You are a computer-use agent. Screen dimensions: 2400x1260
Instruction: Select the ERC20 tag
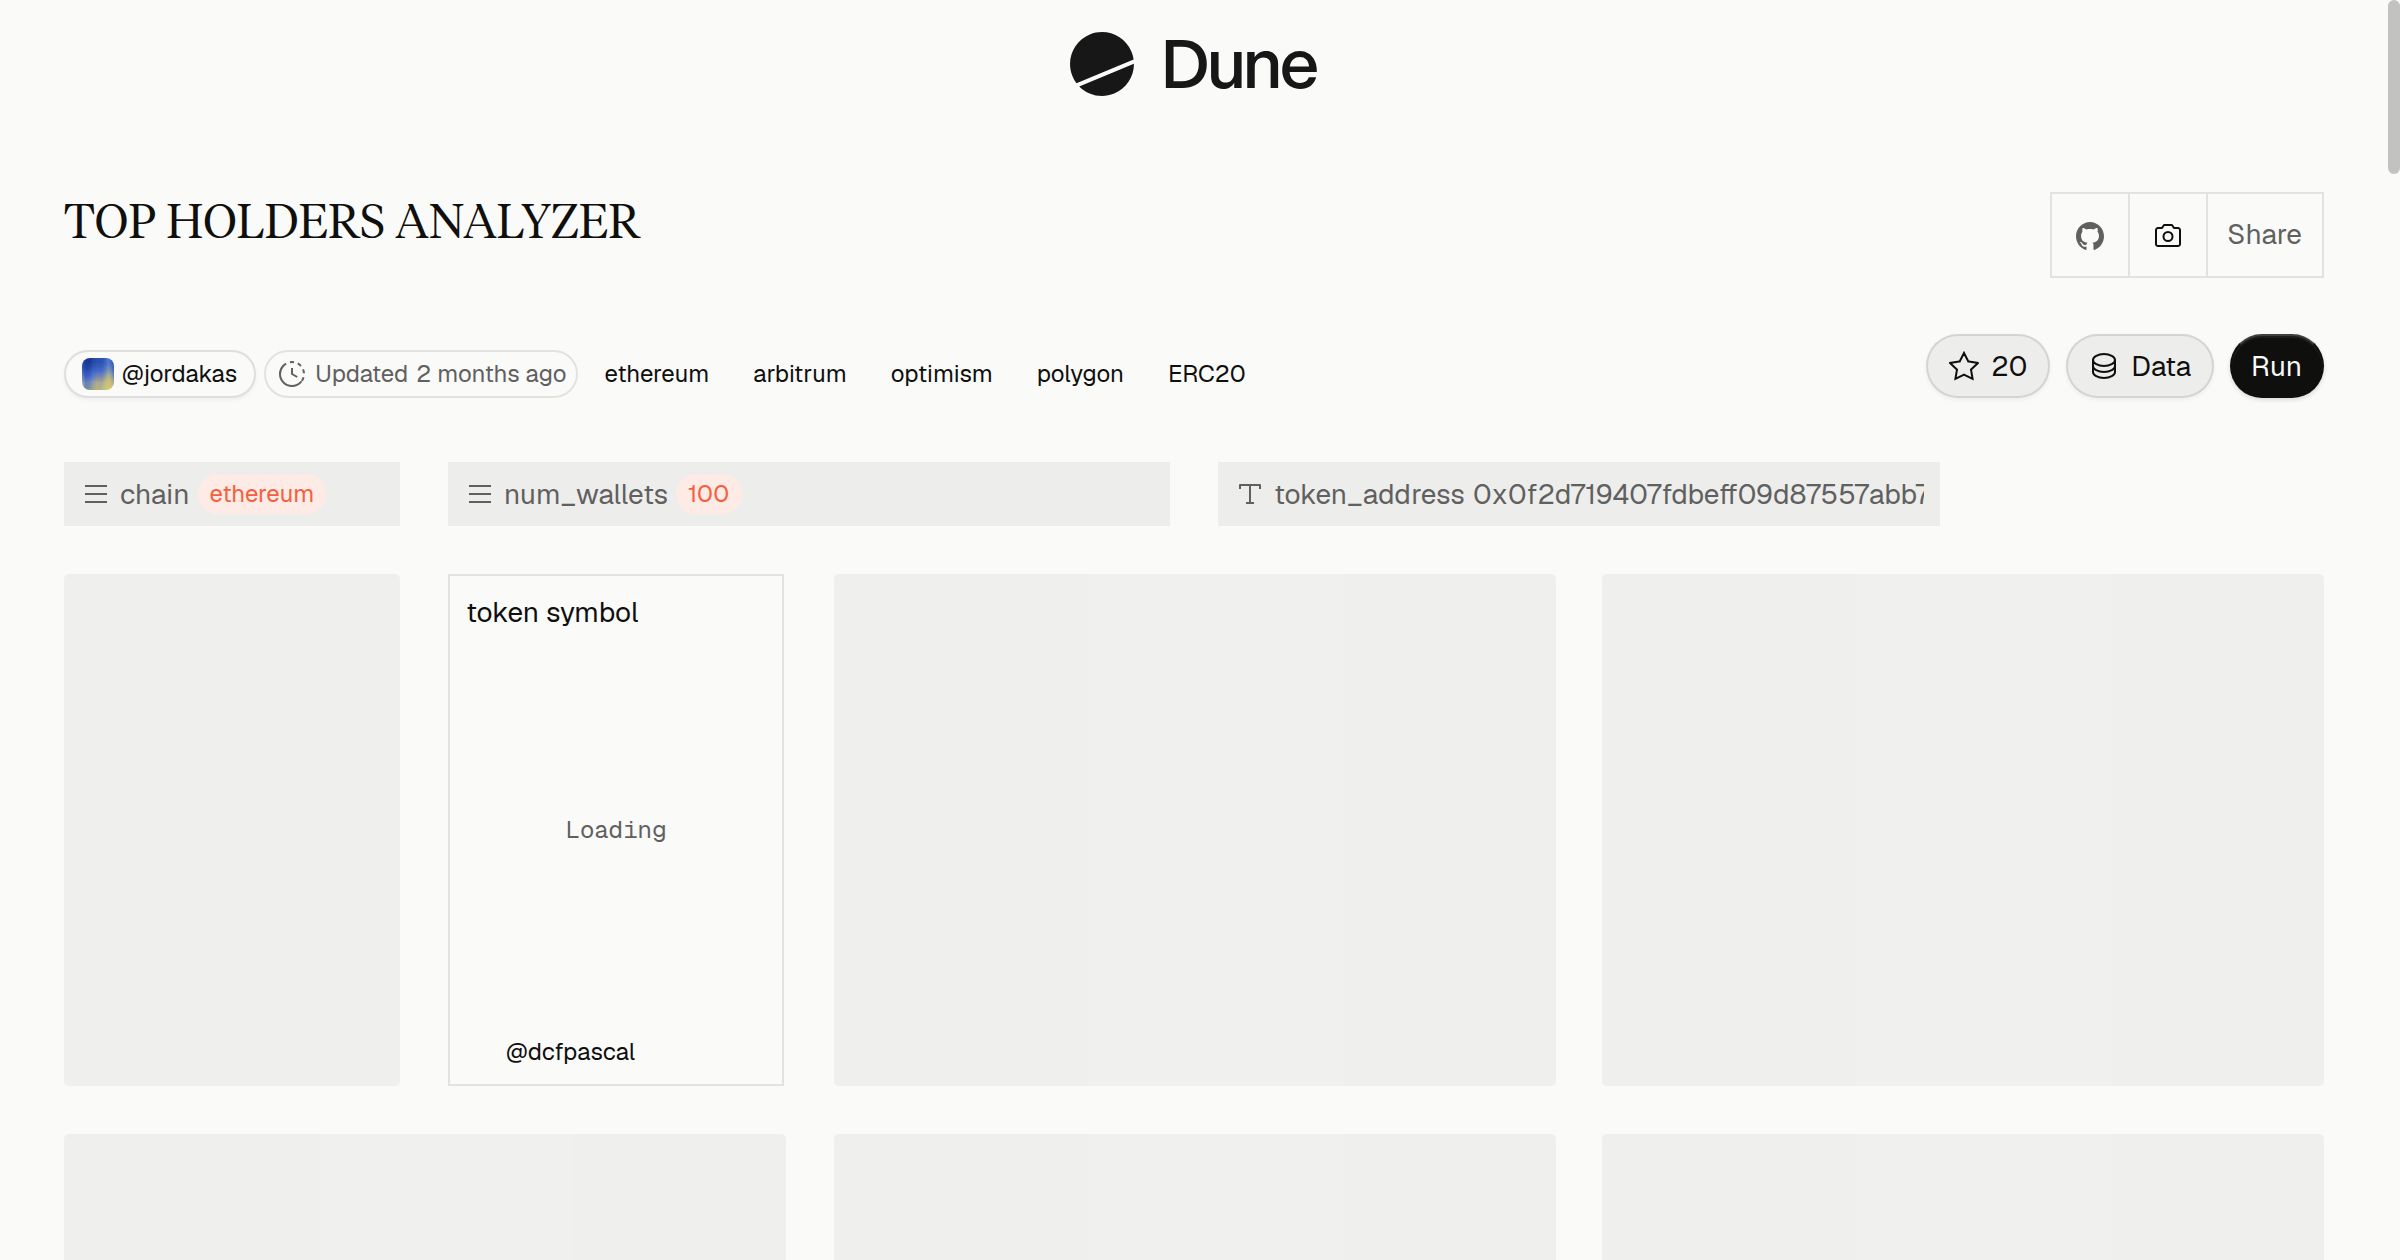1206,374
